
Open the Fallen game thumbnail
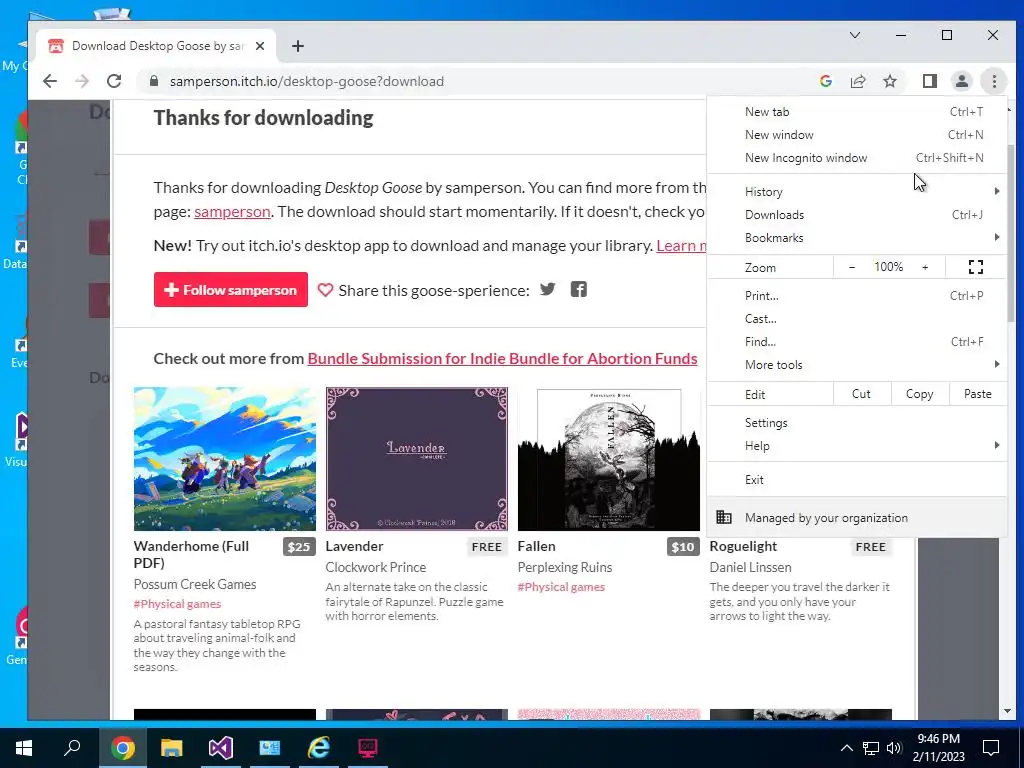(x=609, y=458)
